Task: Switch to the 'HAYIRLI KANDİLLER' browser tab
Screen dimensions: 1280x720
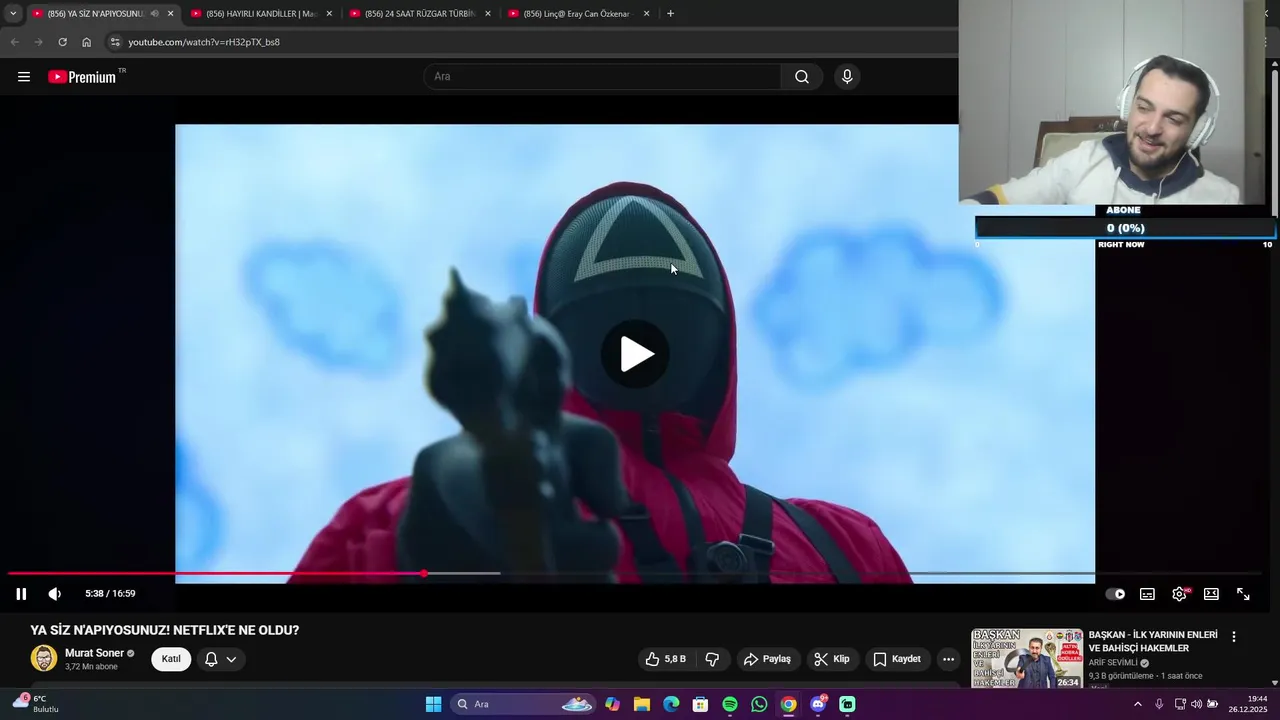Action: point(261,14)
